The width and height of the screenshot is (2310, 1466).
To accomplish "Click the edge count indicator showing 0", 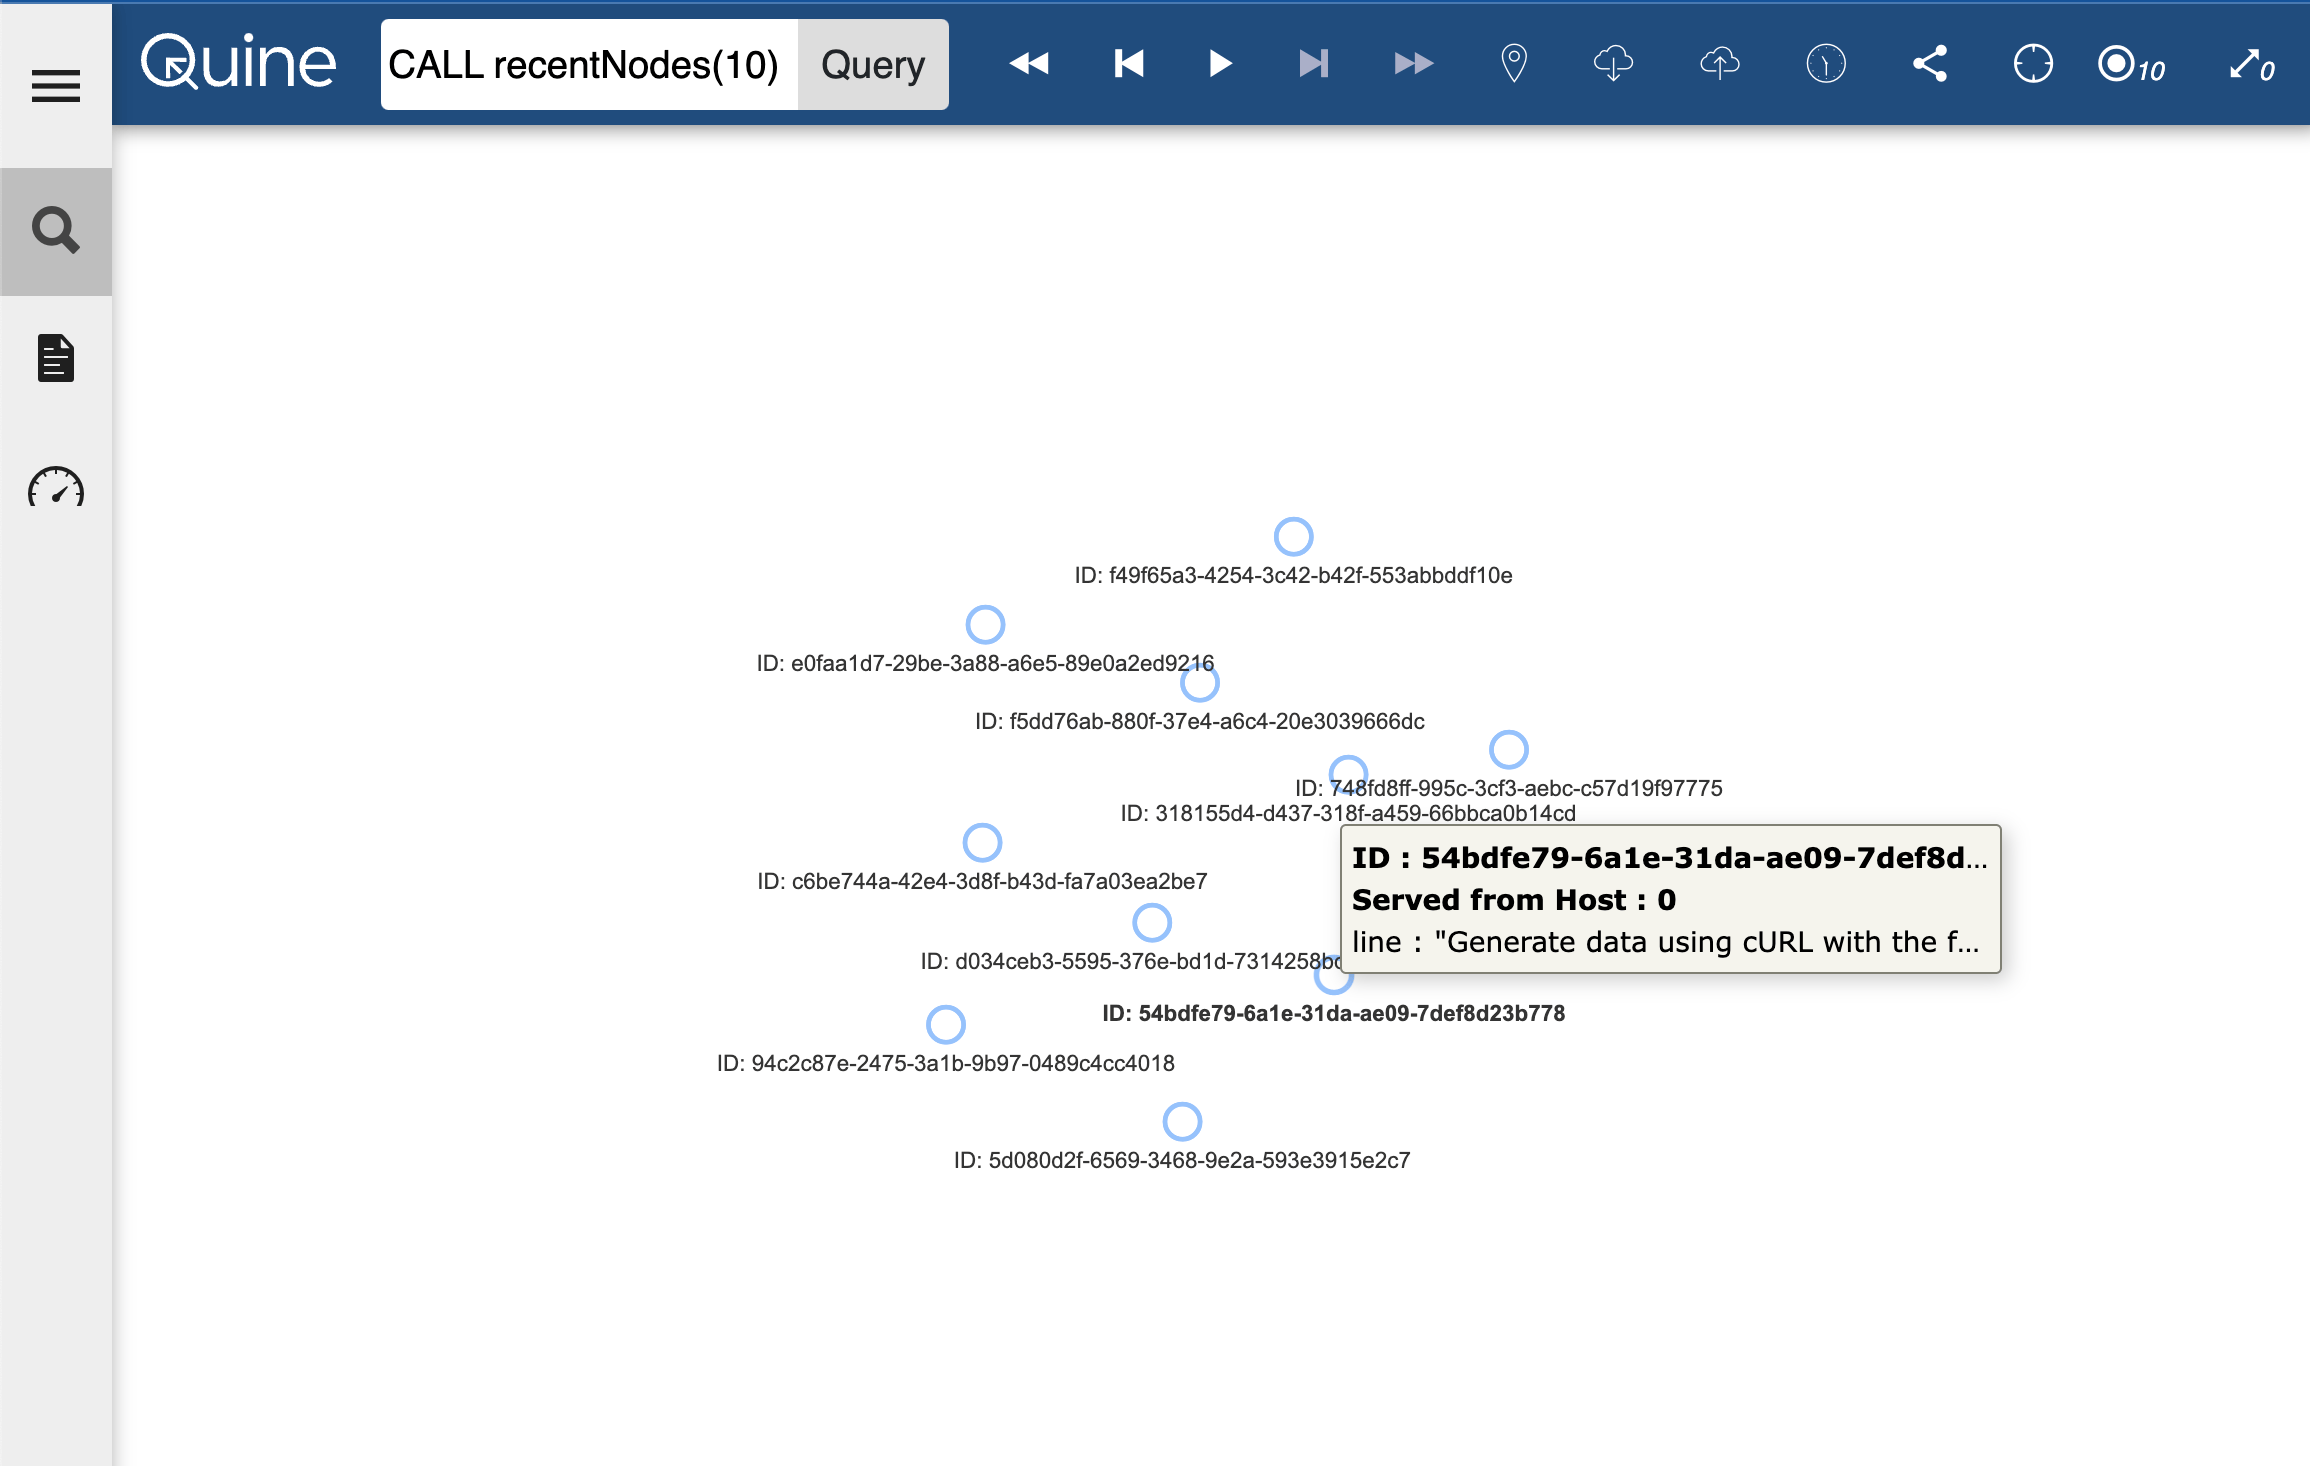I will coord(2252,65).
